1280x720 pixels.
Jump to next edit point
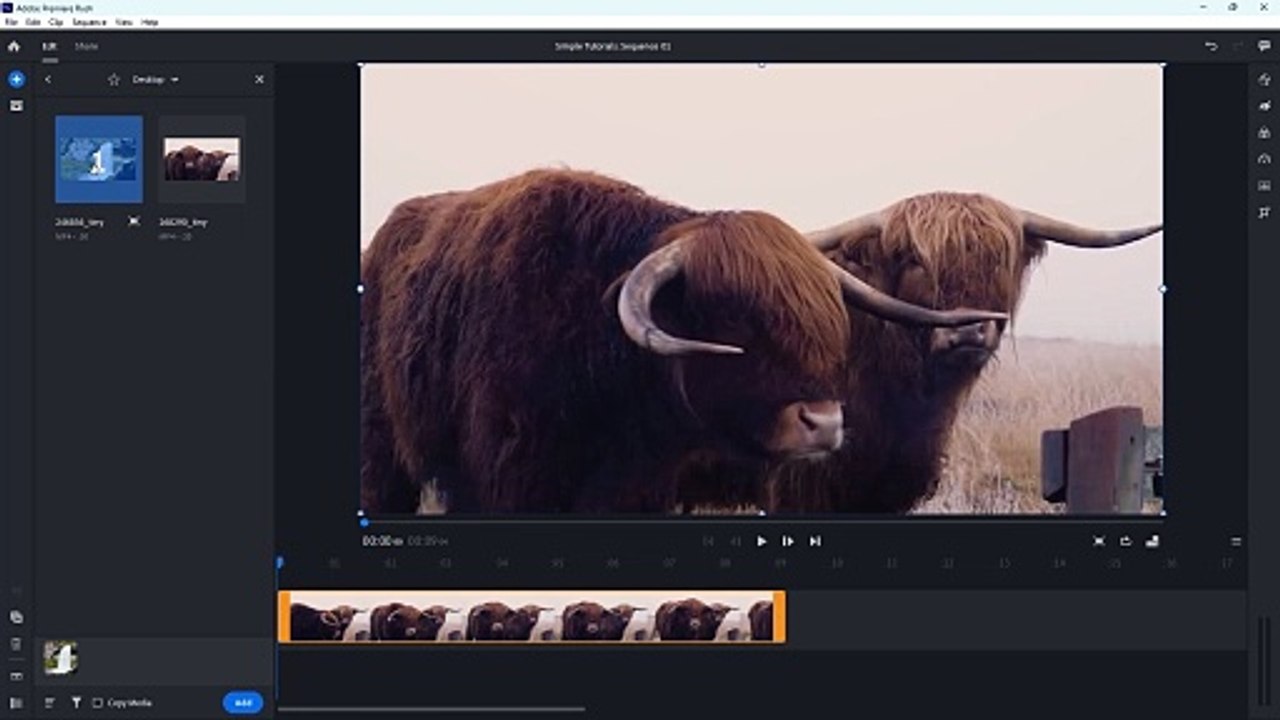point(815,541)
